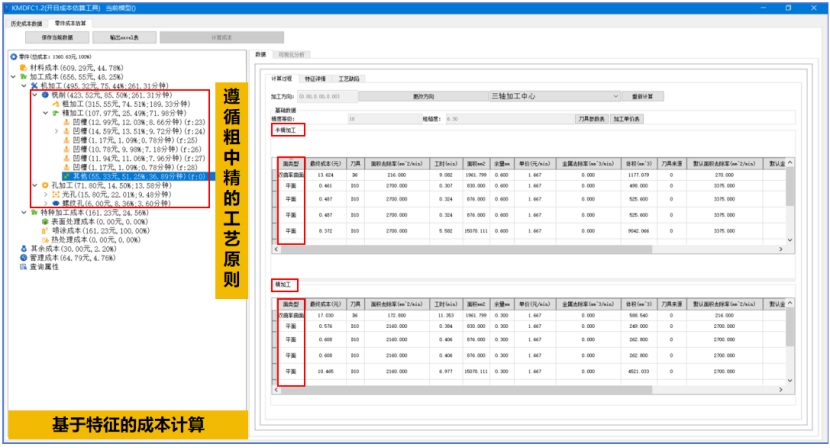Viewport: 830px width, 448px height.
Task: Open the 三轴加工中心 machine dropdown
Action: (618, 96)
